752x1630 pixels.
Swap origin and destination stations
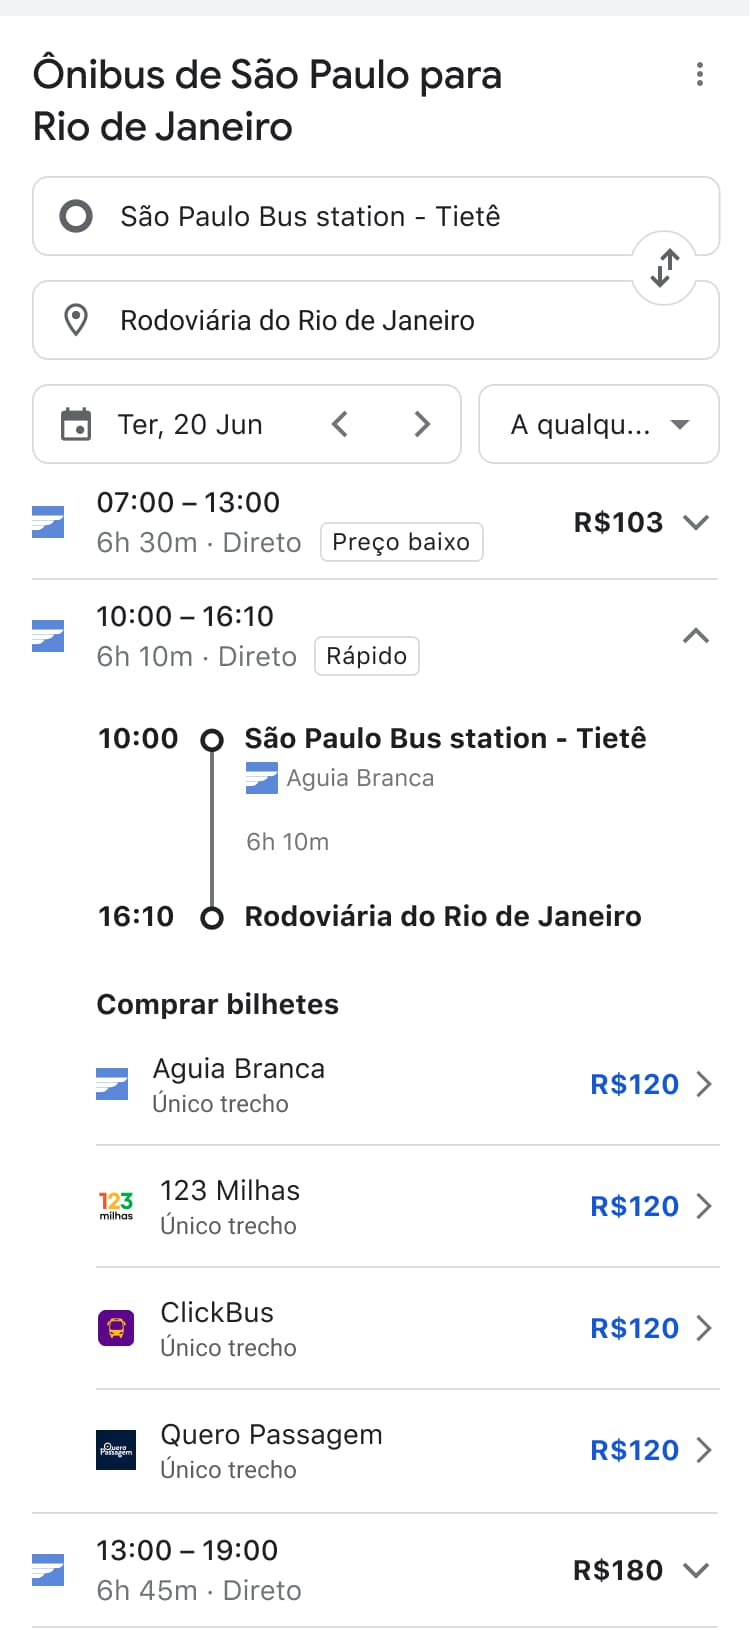click(665, 268)
